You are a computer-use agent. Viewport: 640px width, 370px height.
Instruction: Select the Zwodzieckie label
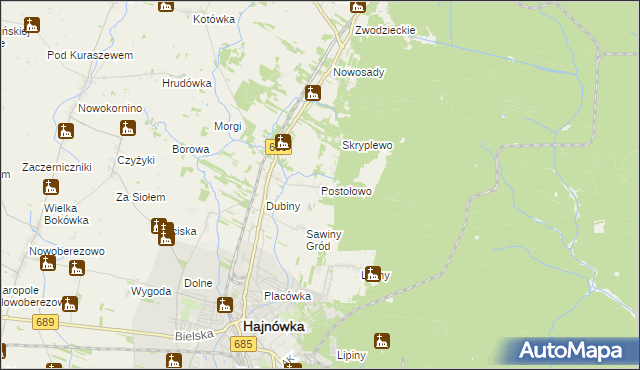(385, 30)
